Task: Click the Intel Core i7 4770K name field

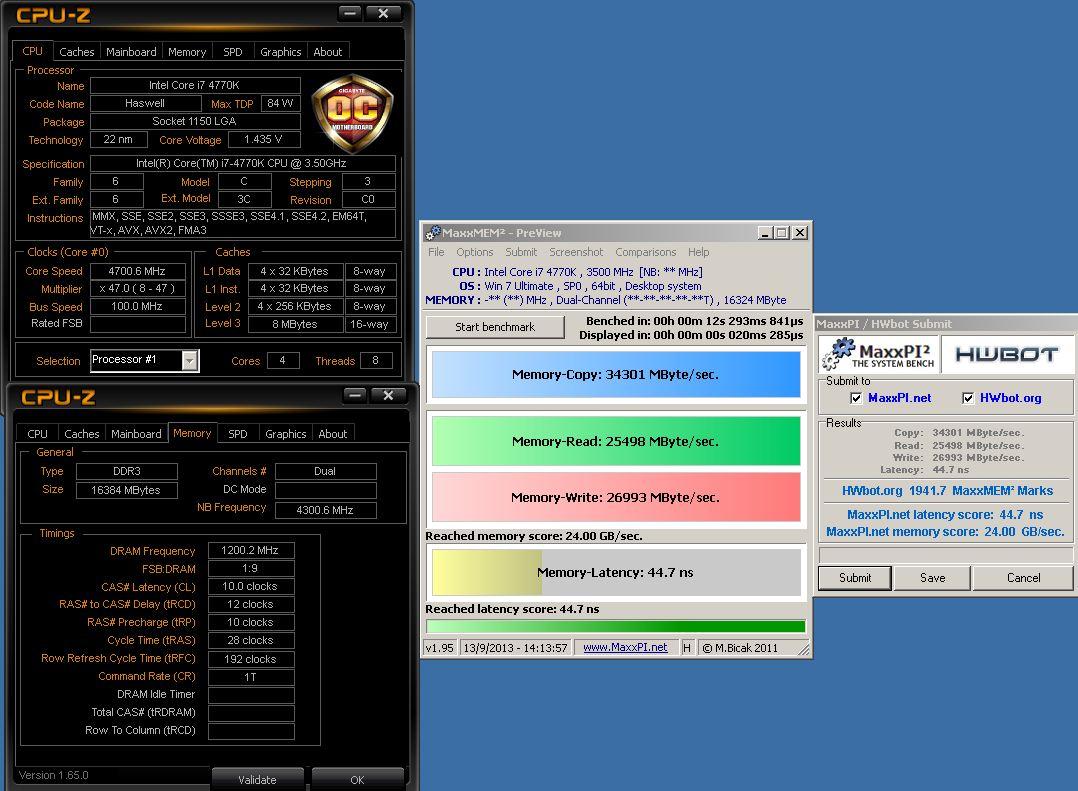Action: coord(195,85)
